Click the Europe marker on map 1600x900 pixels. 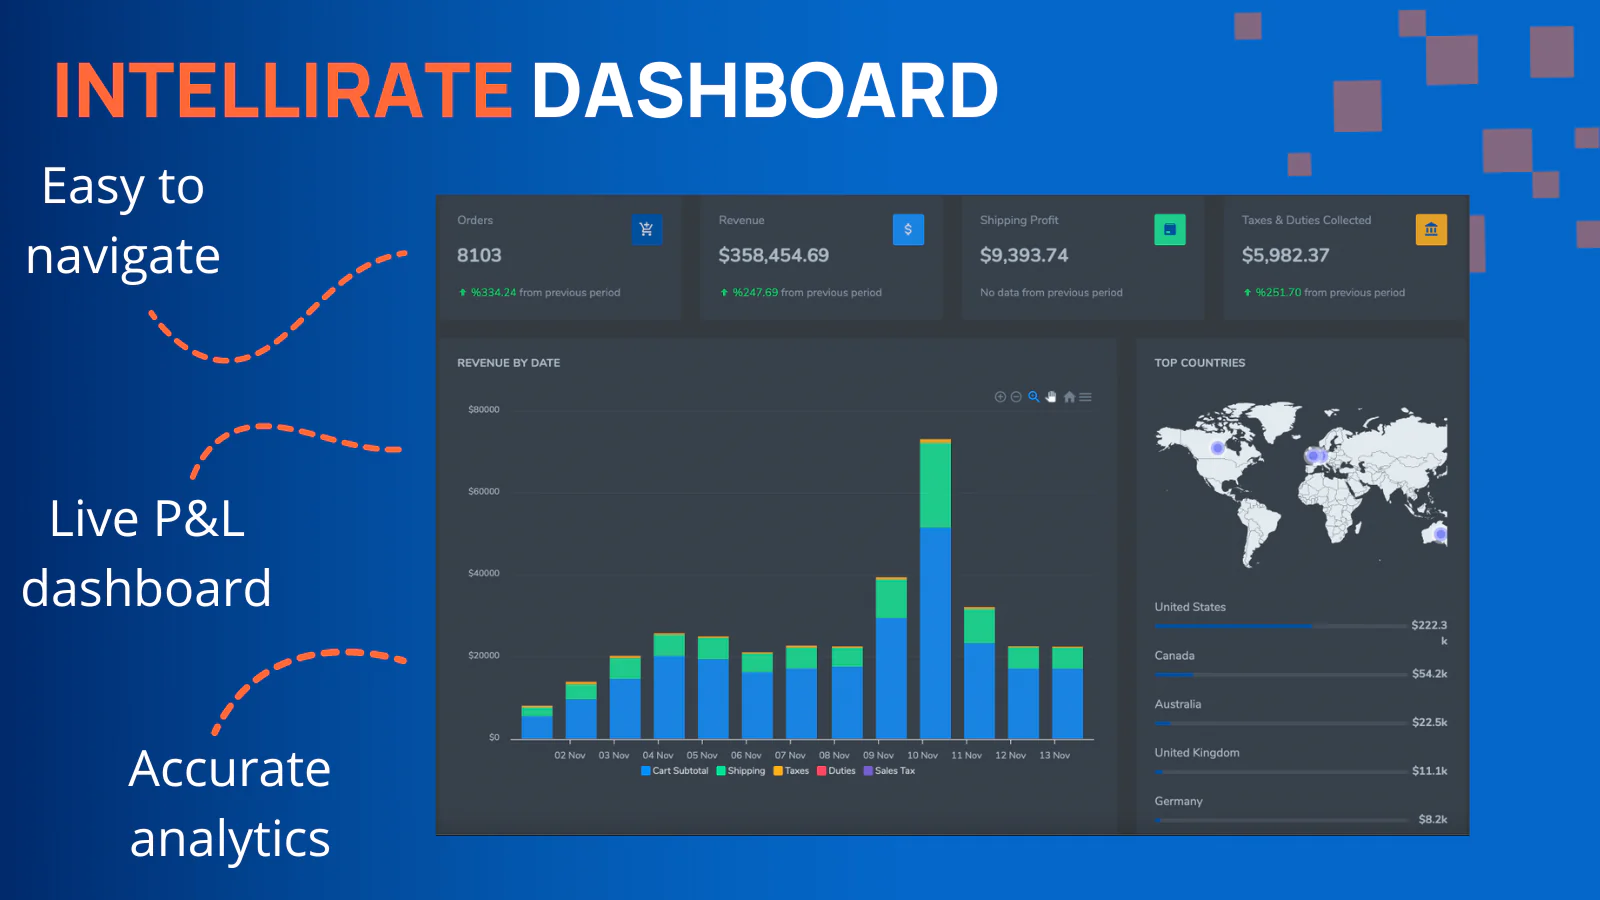[x=1316, y=456]
